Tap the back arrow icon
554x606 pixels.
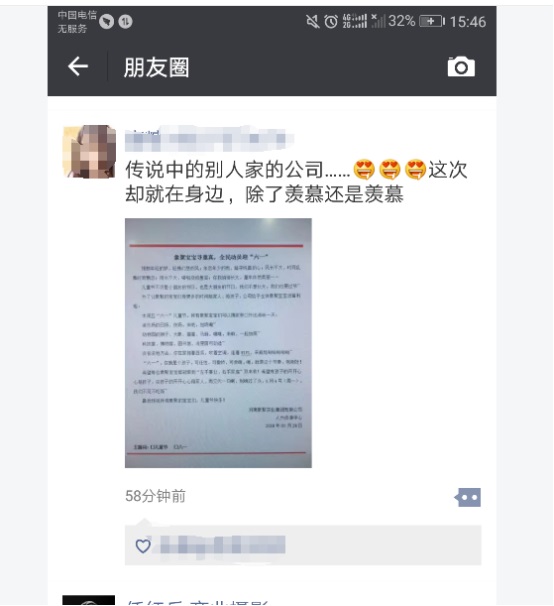point(78,66)
